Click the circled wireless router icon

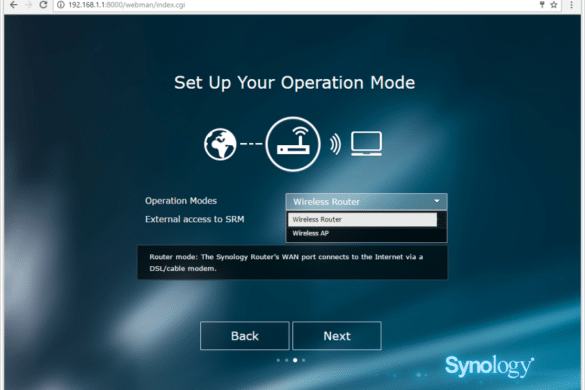(293, 144)
